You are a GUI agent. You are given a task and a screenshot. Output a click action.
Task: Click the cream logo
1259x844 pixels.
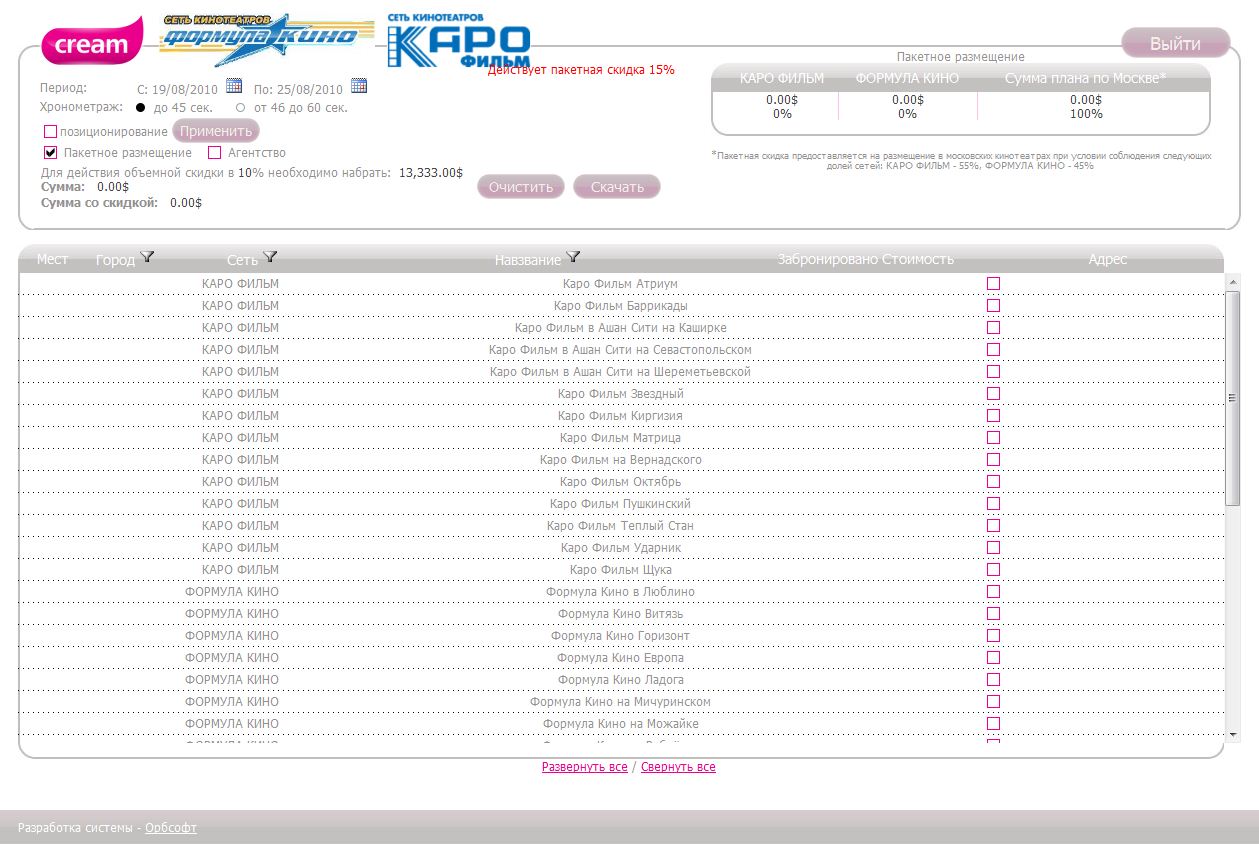coord(92,43)
